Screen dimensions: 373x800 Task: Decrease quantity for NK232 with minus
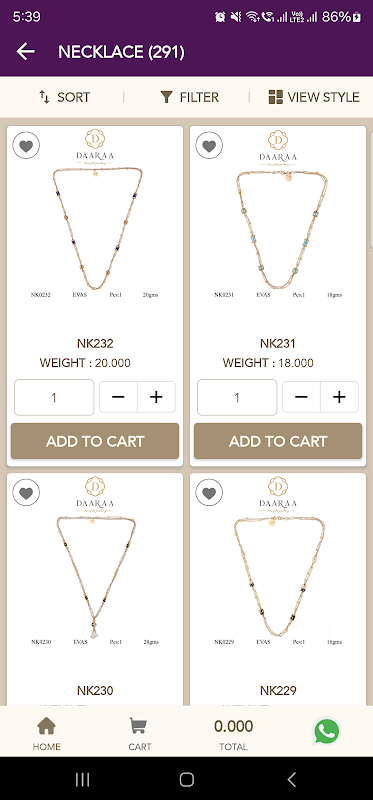click(x=118, y=397)
